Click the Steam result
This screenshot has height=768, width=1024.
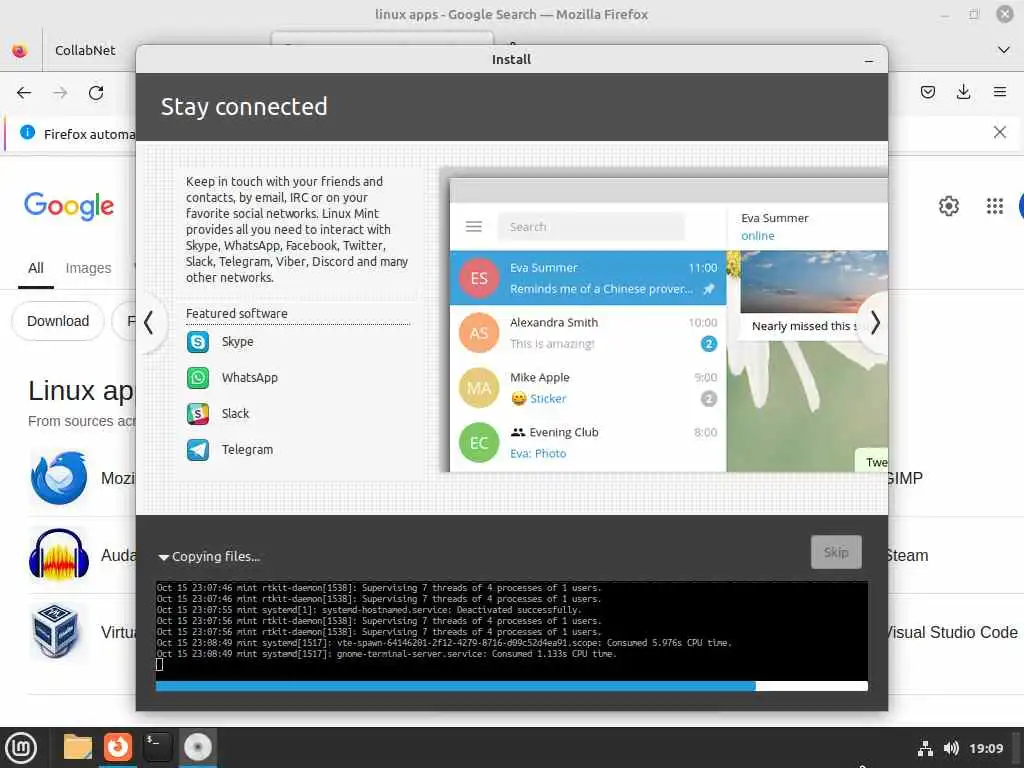tap(907, 555)
